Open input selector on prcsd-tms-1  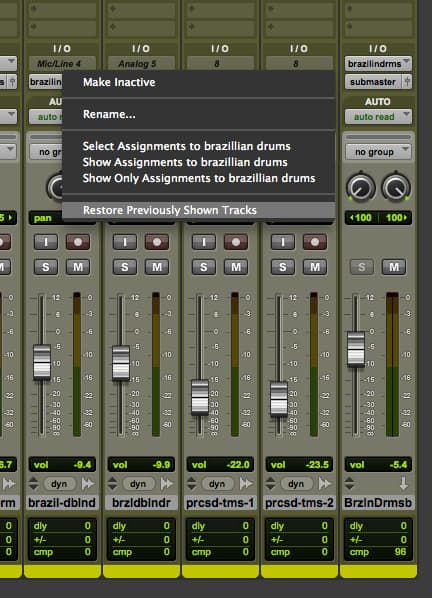click(220, 63)
